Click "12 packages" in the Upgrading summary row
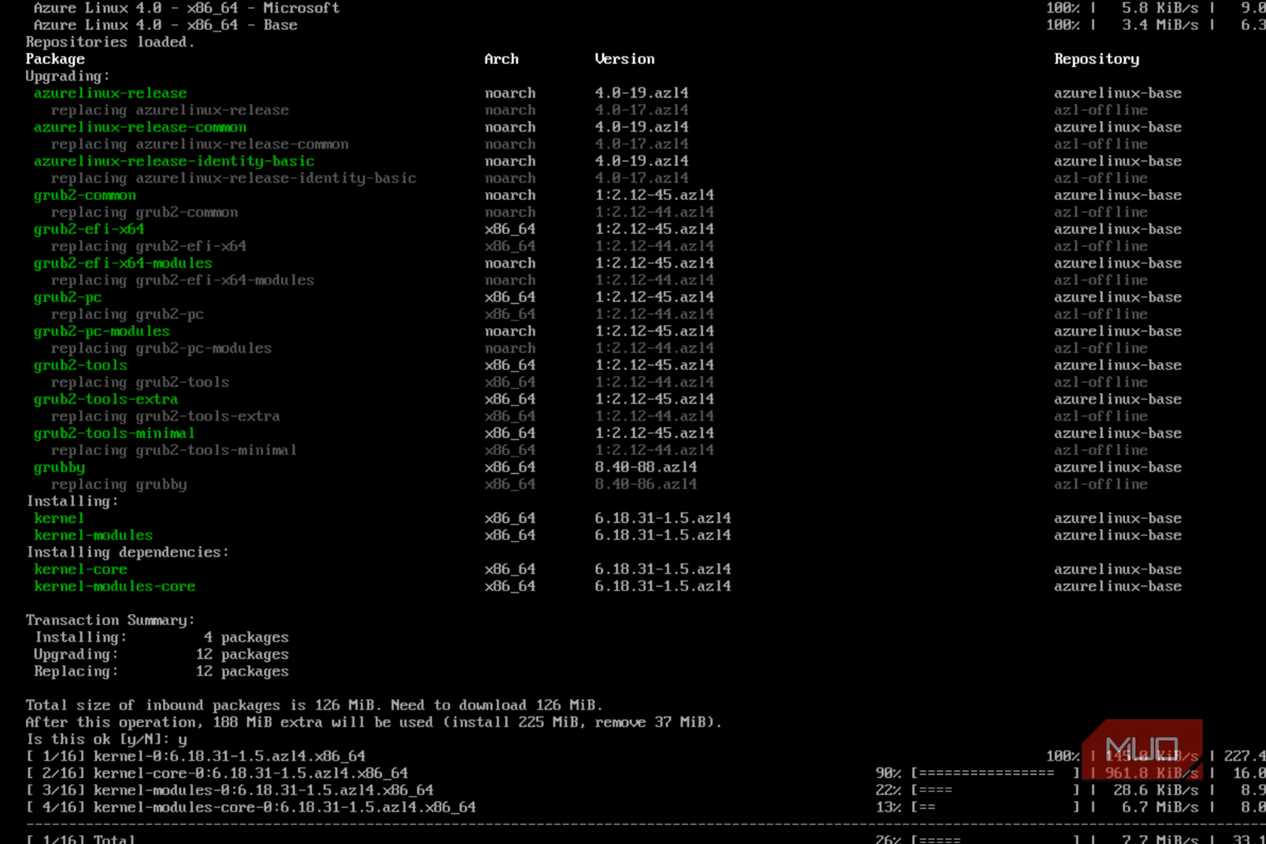The image size is (1266, 844). pyautogui.click(x=242, y=654)
